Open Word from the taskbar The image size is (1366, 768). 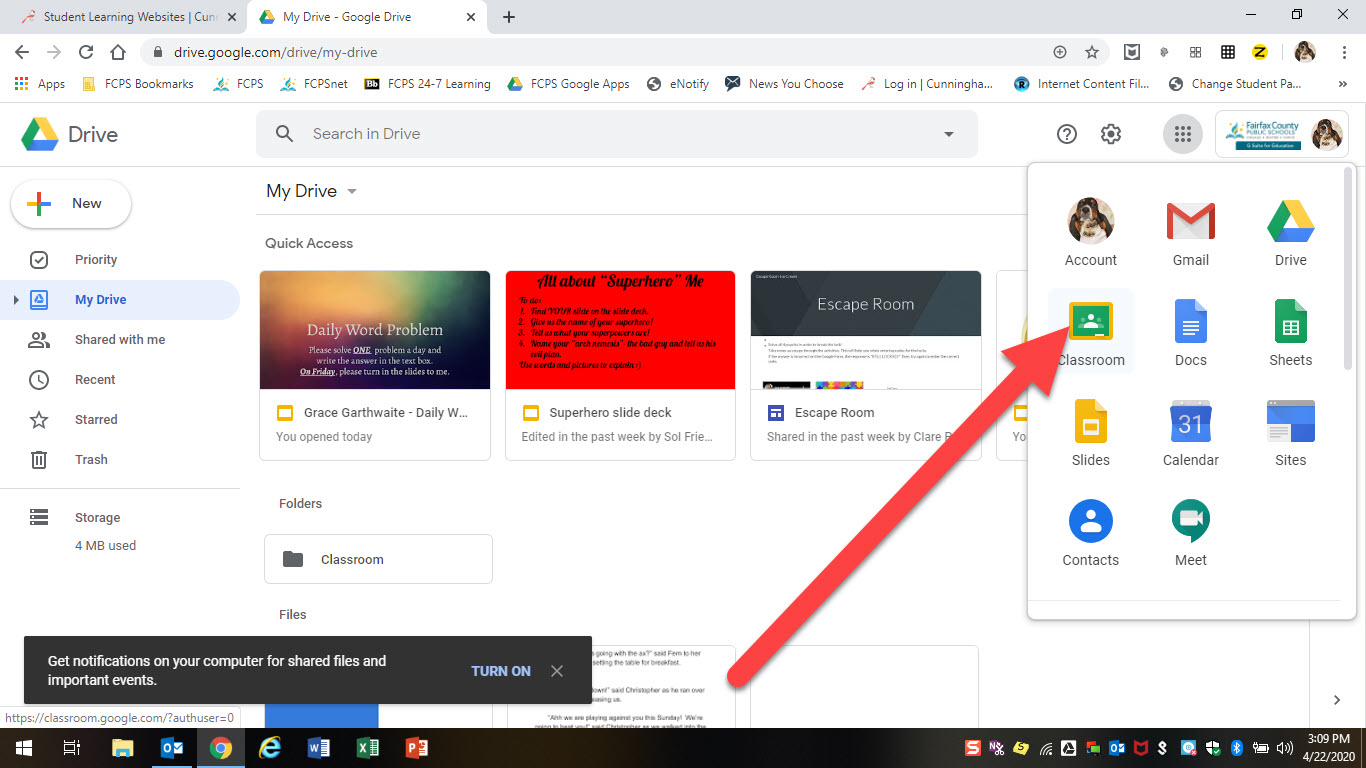pyautogui.click(x=319, y=747)
